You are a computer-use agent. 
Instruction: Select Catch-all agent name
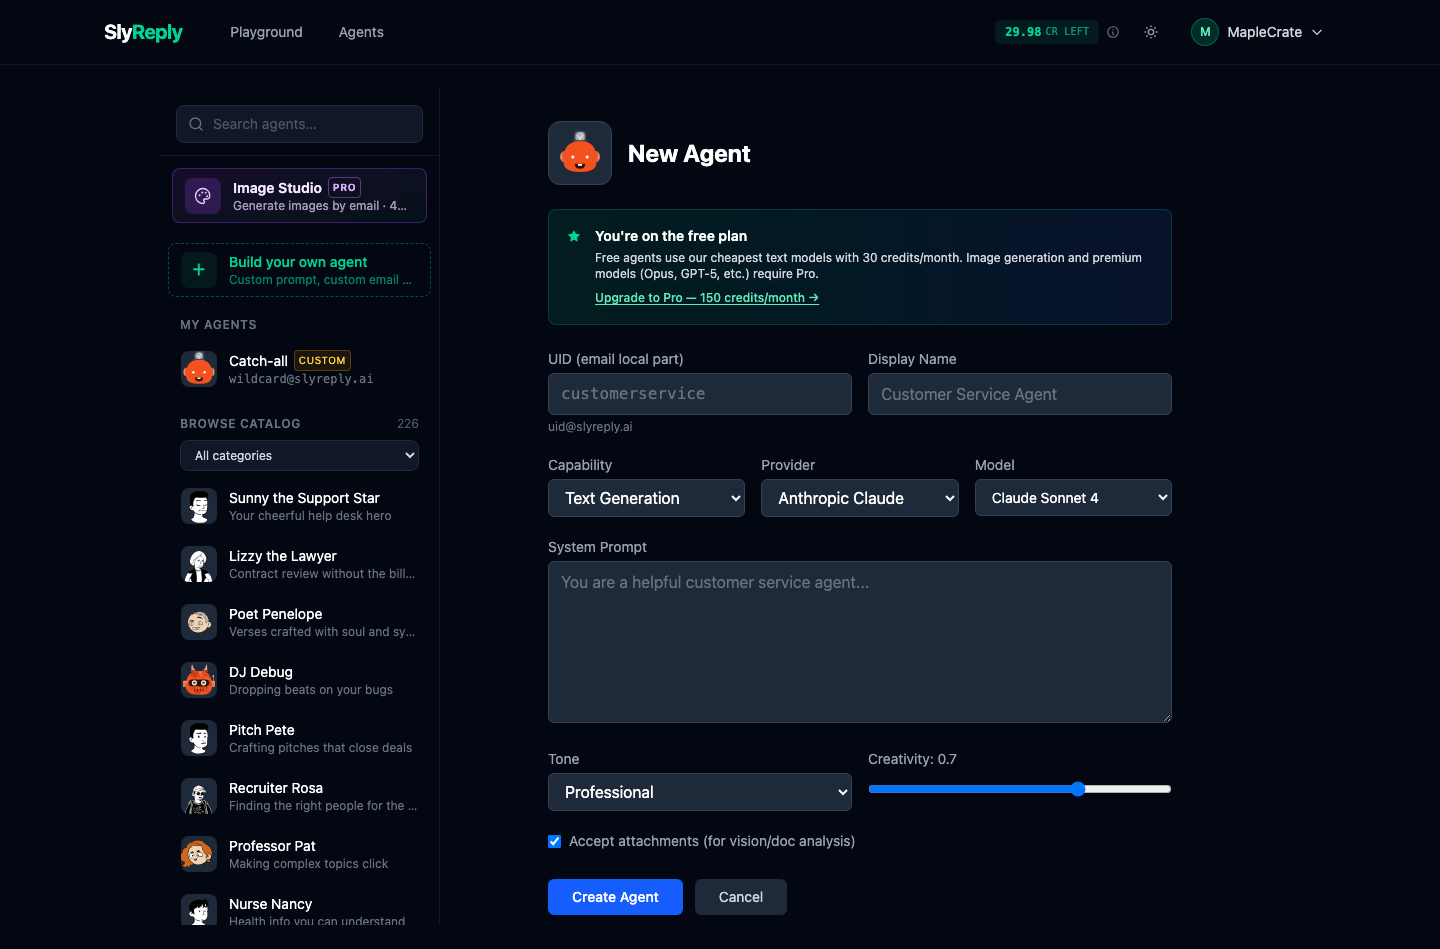point(258,361)
